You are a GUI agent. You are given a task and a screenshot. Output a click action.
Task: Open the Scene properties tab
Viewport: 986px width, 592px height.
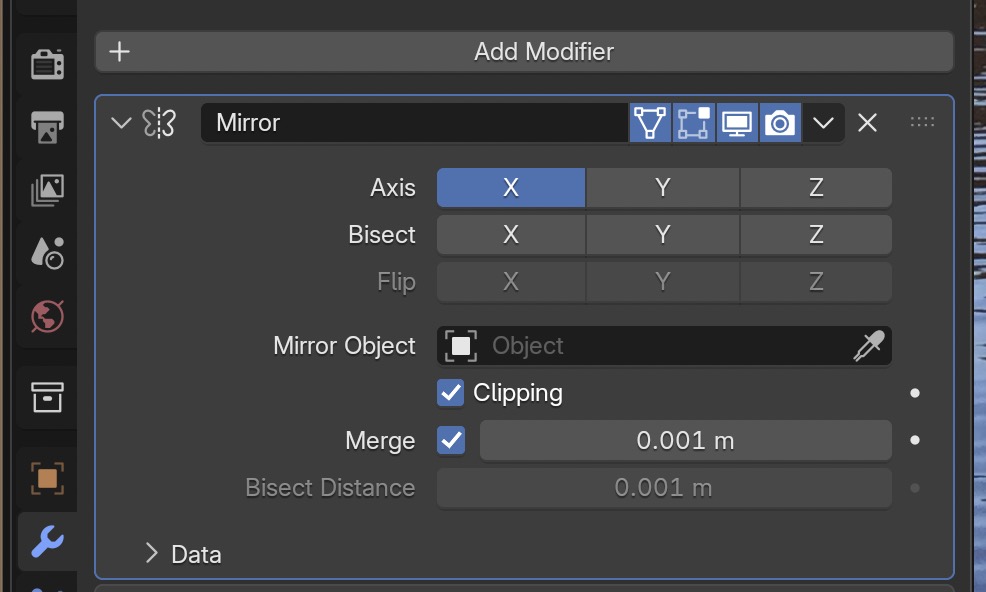tap(47, 253)
